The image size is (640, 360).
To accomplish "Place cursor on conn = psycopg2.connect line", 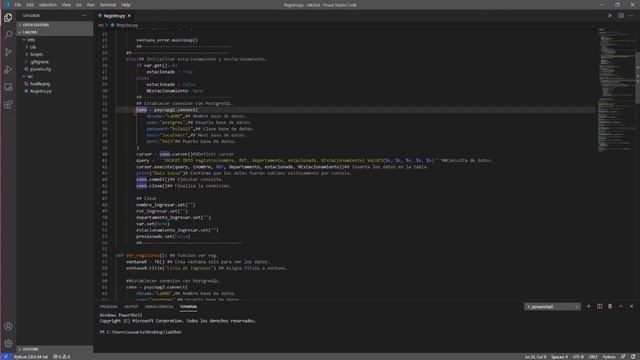I will click(167, 110).
